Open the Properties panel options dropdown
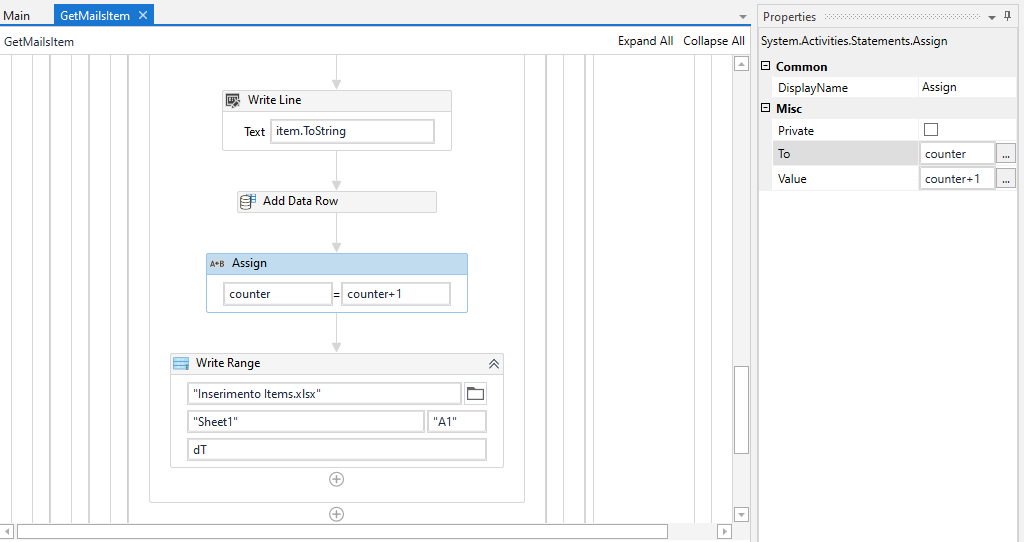 point(992,18)
